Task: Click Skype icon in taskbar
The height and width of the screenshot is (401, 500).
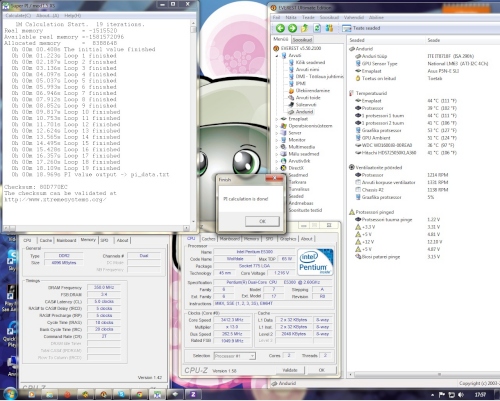Action: click(x=121, y=395)
